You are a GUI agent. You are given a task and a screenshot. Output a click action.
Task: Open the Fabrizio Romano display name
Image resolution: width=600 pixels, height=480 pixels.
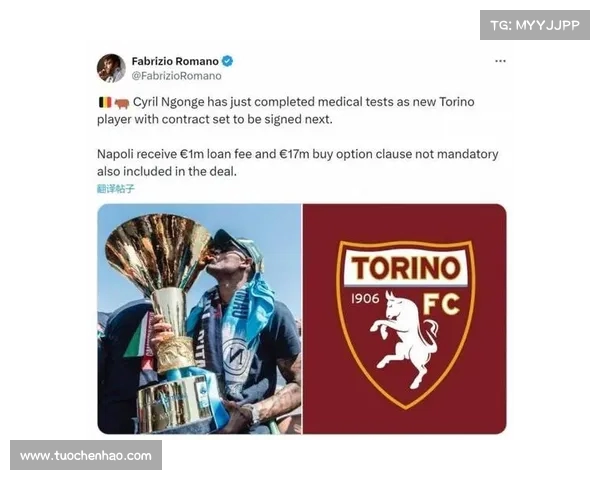(175, 61)
